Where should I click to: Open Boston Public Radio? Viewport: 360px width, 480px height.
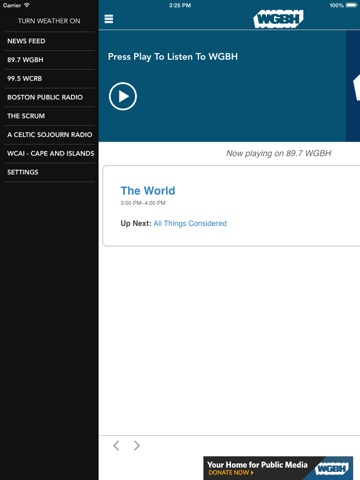pyautogui.click(x=49, y=97)
